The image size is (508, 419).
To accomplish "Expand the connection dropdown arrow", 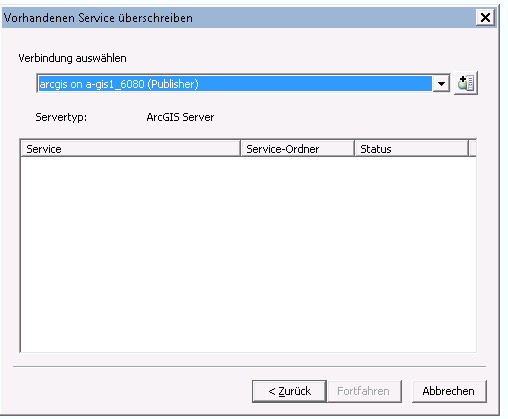I will (441, 84).
